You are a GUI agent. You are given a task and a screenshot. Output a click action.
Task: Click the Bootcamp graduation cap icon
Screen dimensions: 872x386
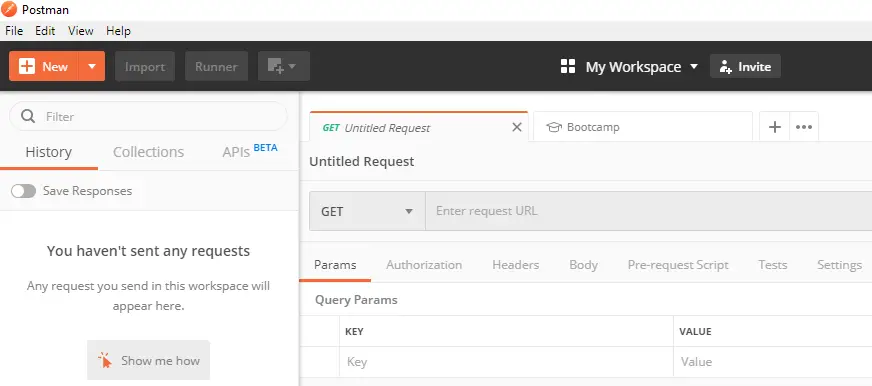554,127
